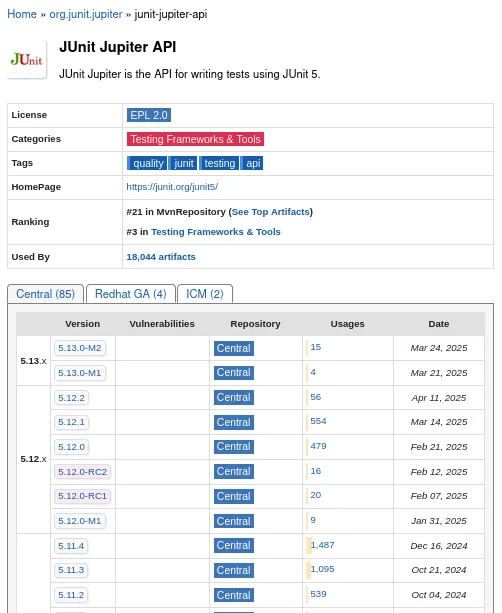This screenshot has width=502, height=613.
Task: Click the EPL 2.0 license badge
Action: [x=149, y=115]
